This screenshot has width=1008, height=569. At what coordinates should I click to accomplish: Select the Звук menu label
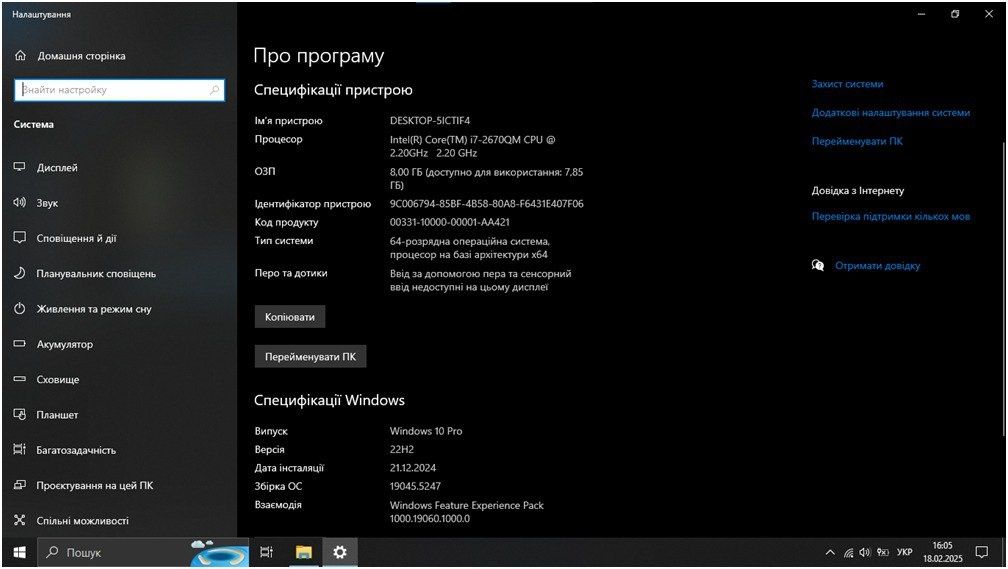(47, 203)
